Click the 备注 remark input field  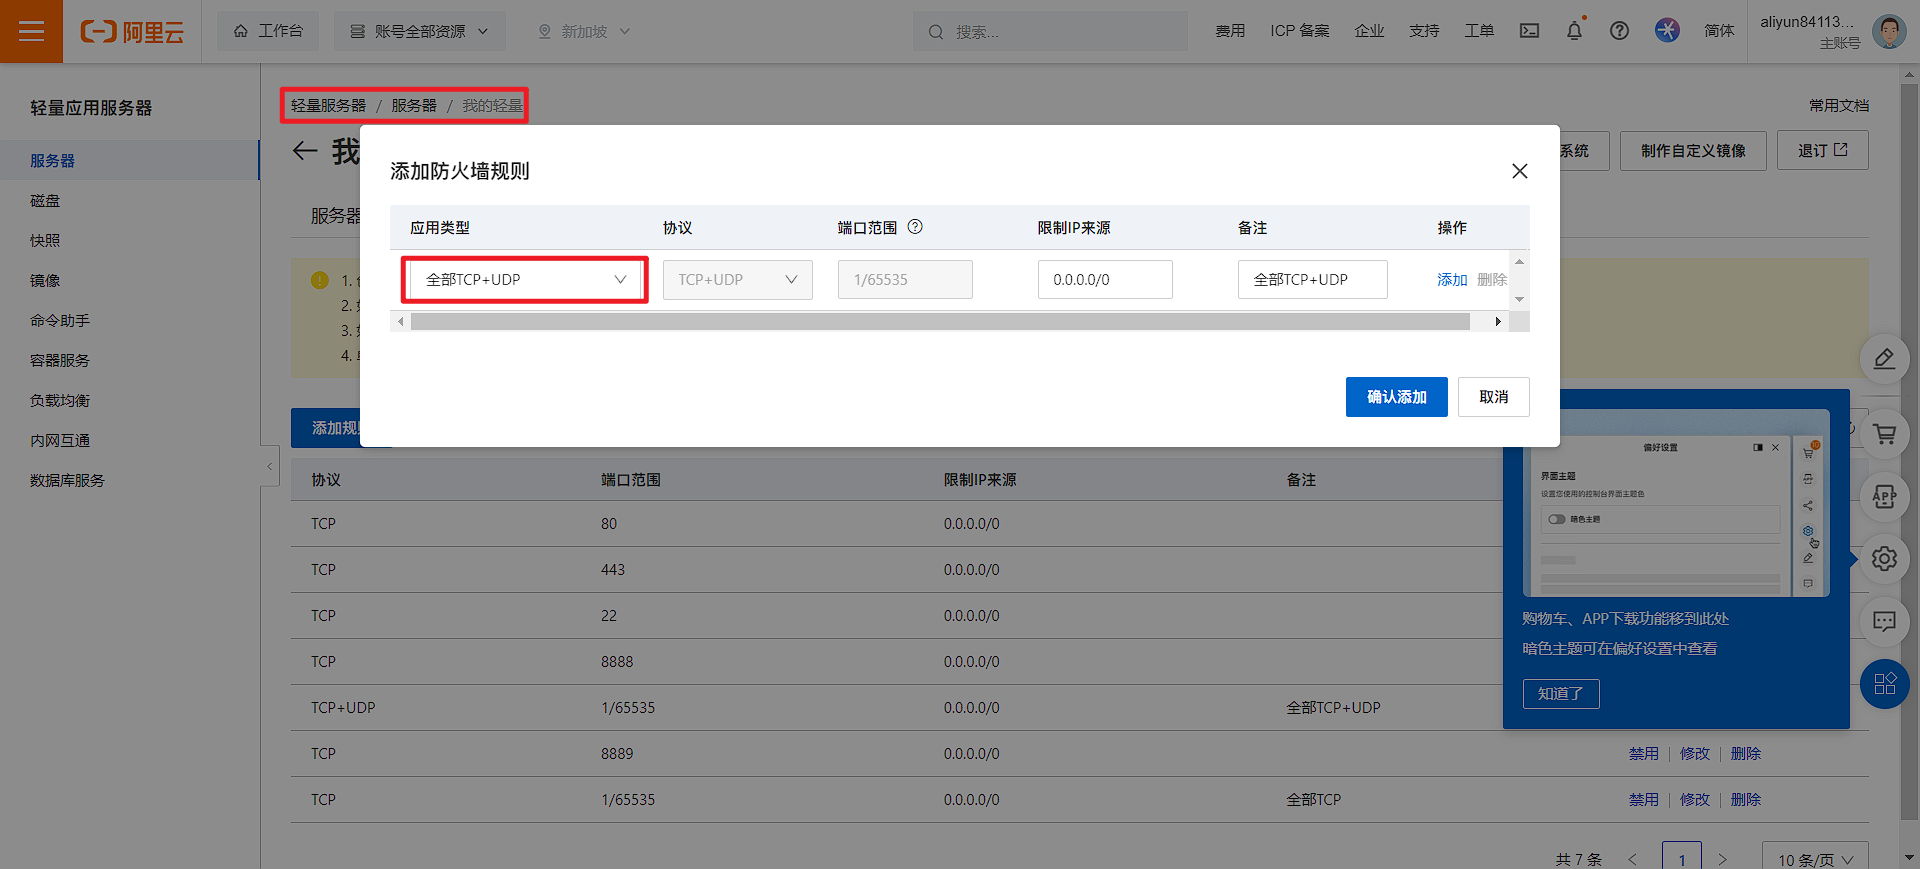tap(1312, 280)
